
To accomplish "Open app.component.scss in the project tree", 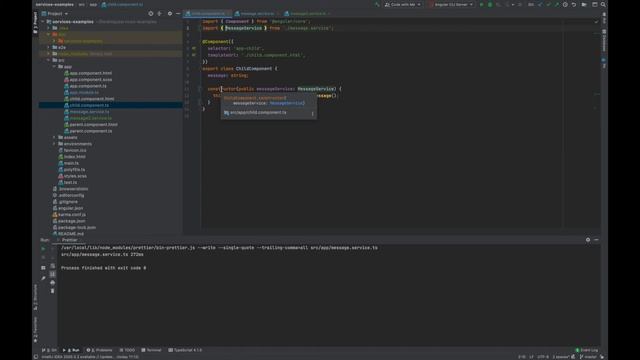I will 91,80.
